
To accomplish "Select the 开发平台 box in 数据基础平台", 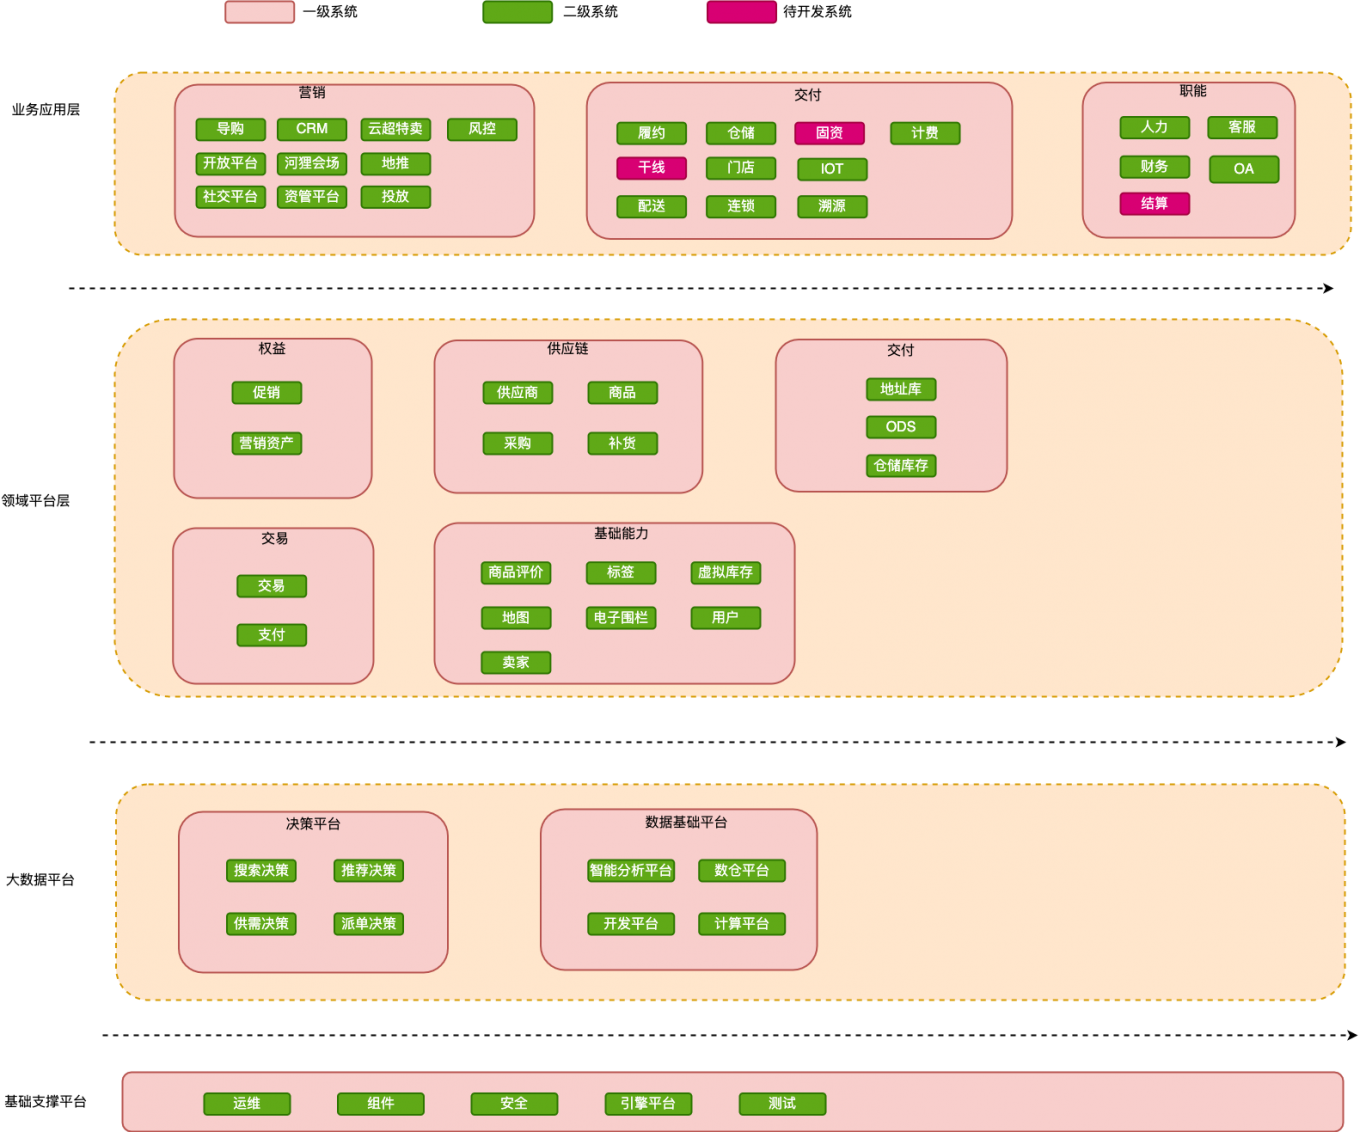I will pyautogui.click(x=631, y=924).
